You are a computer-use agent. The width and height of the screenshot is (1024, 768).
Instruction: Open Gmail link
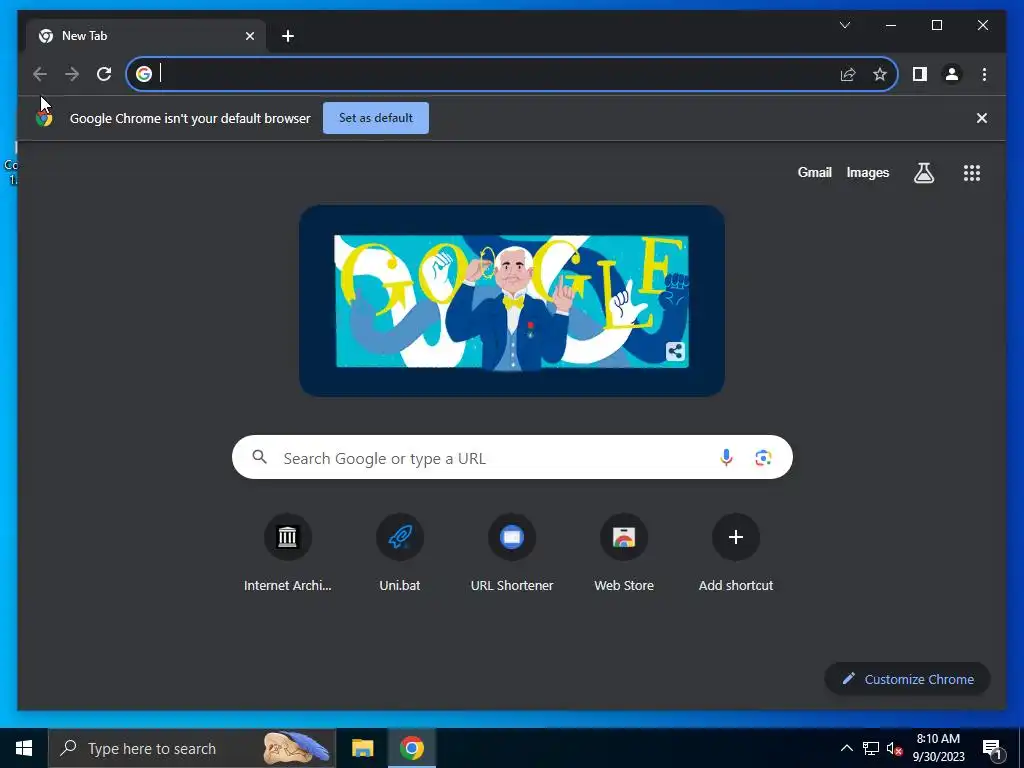click(x=814, y=172)
